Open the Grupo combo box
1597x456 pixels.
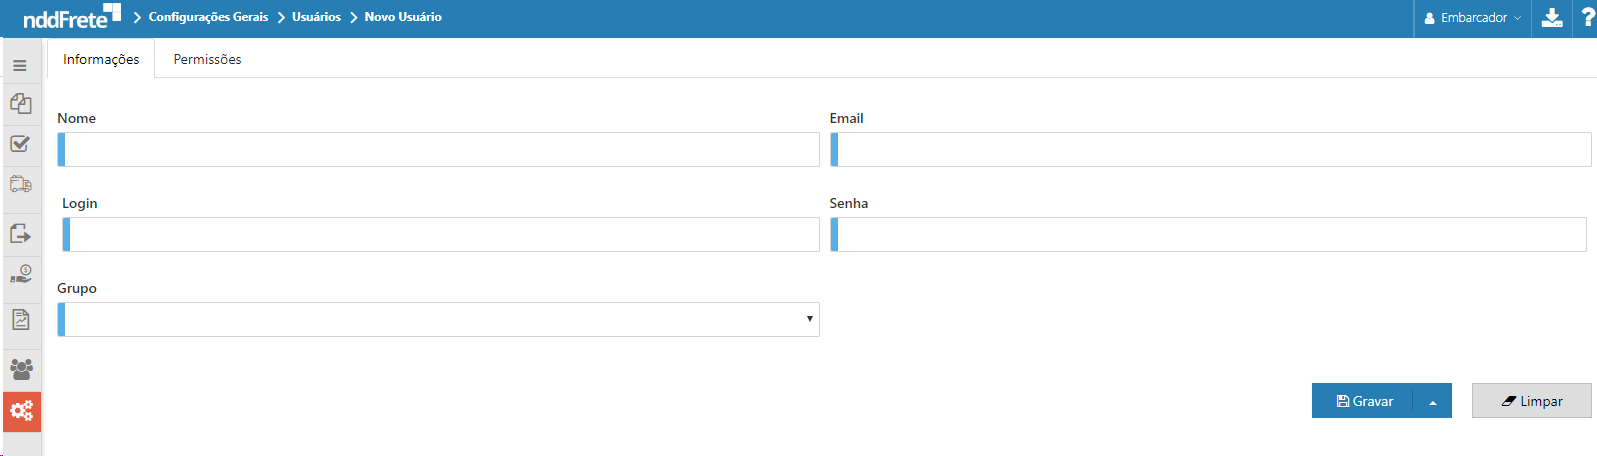(x=439, y=320)
